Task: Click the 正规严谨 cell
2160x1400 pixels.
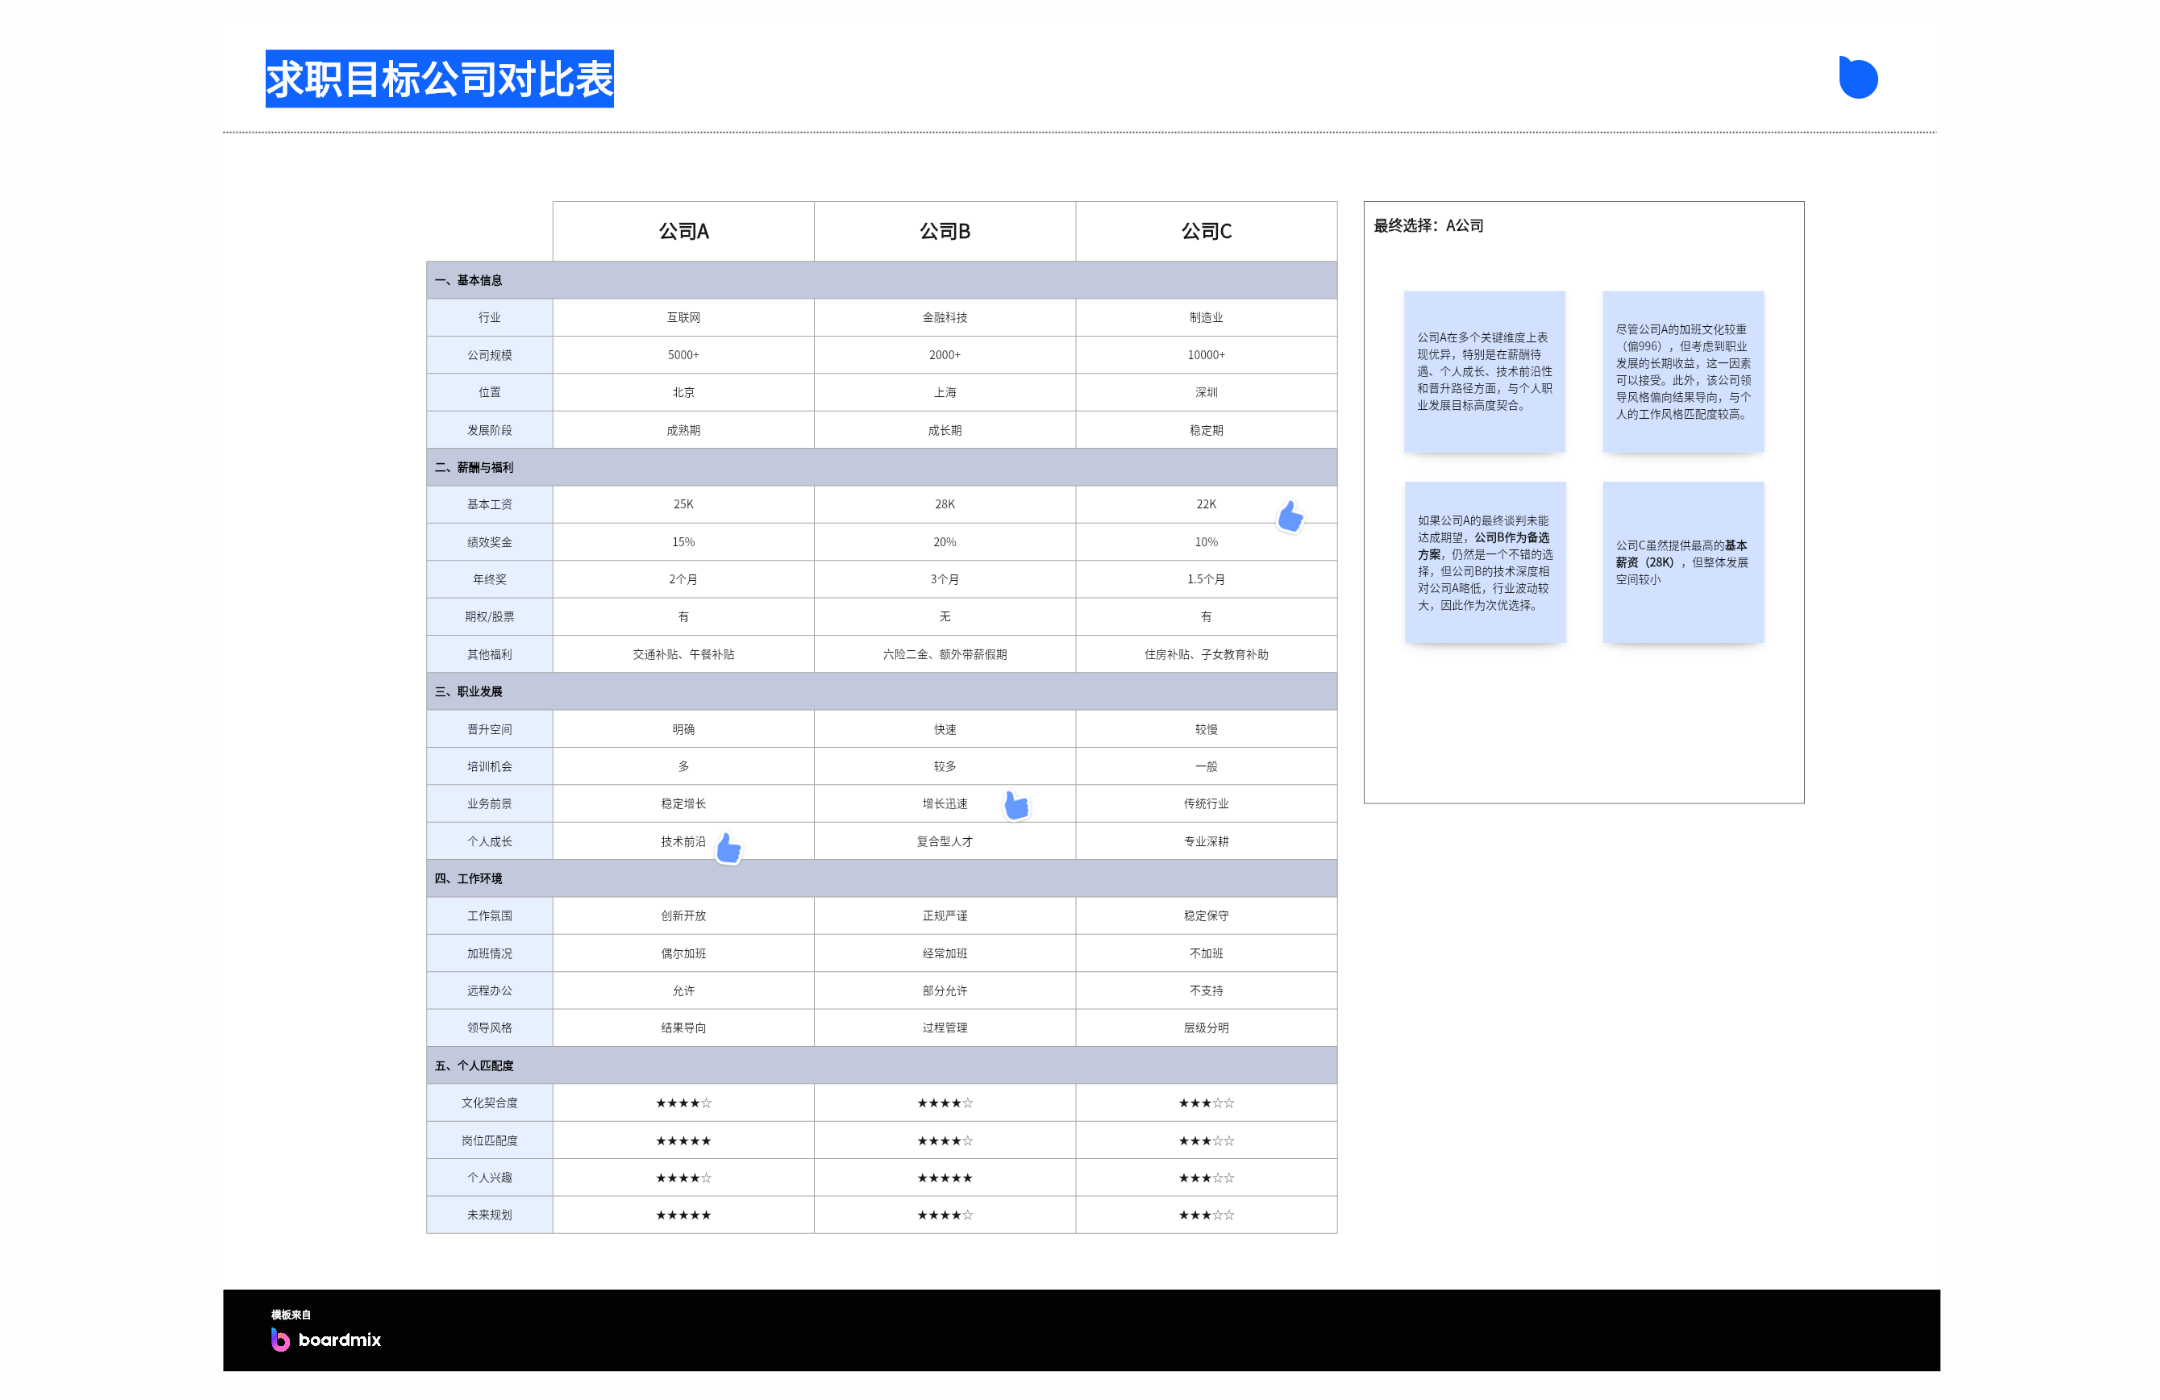Action: [945, 915]
